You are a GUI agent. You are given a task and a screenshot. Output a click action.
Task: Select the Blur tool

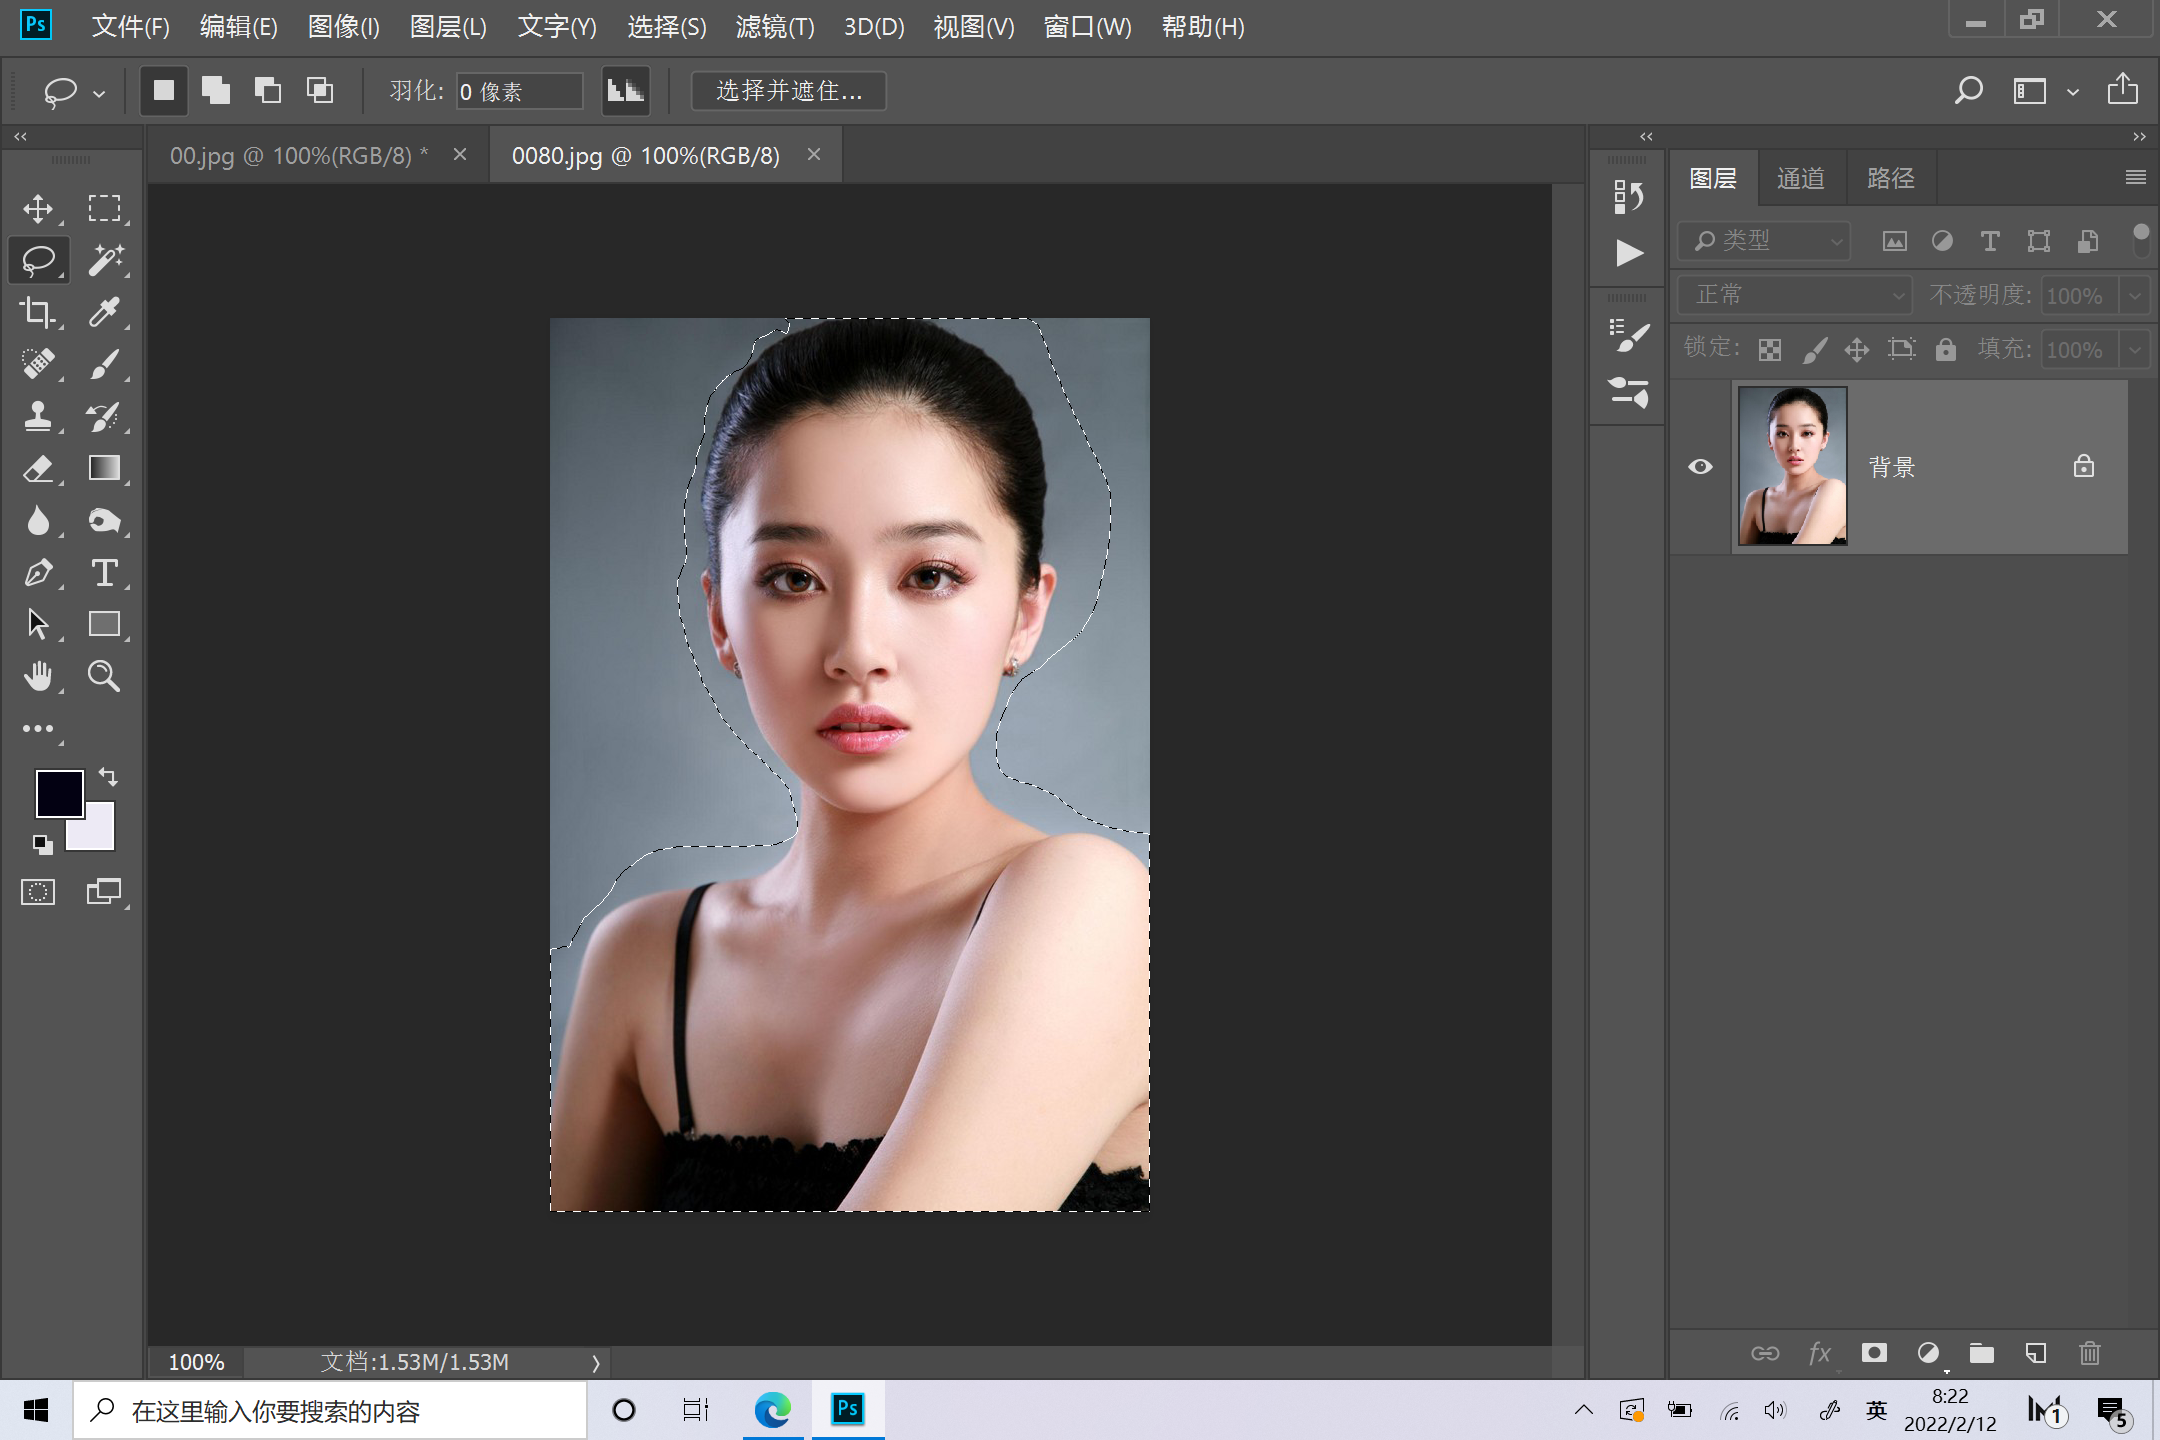pos(38,520)
